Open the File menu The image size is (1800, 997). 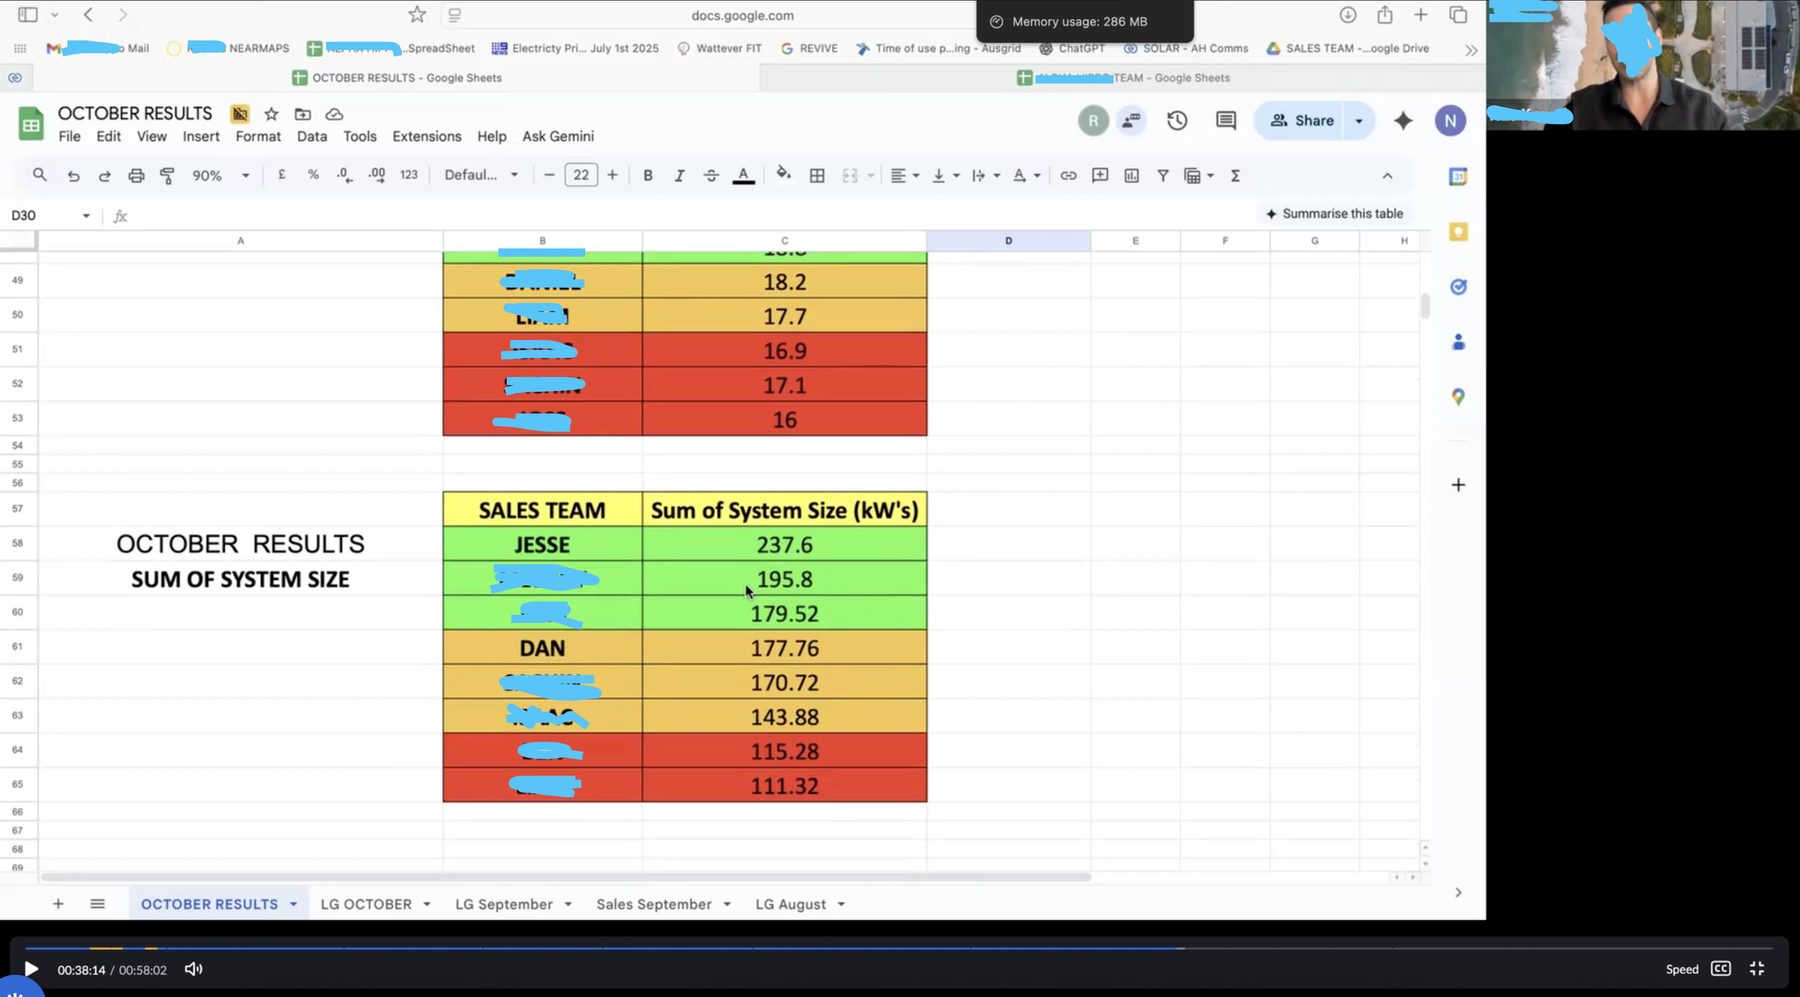69,136
